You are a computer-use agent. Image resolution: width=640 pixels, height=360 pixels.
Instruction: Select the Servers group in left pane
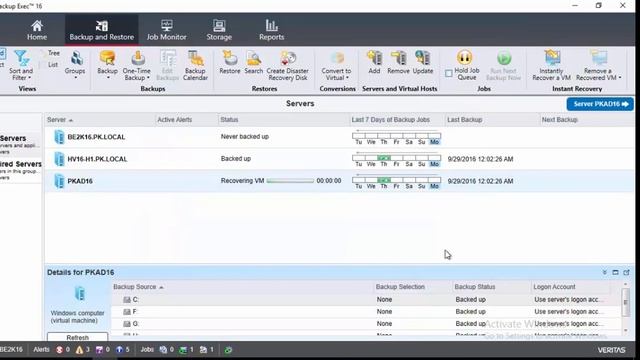[20, 144]
